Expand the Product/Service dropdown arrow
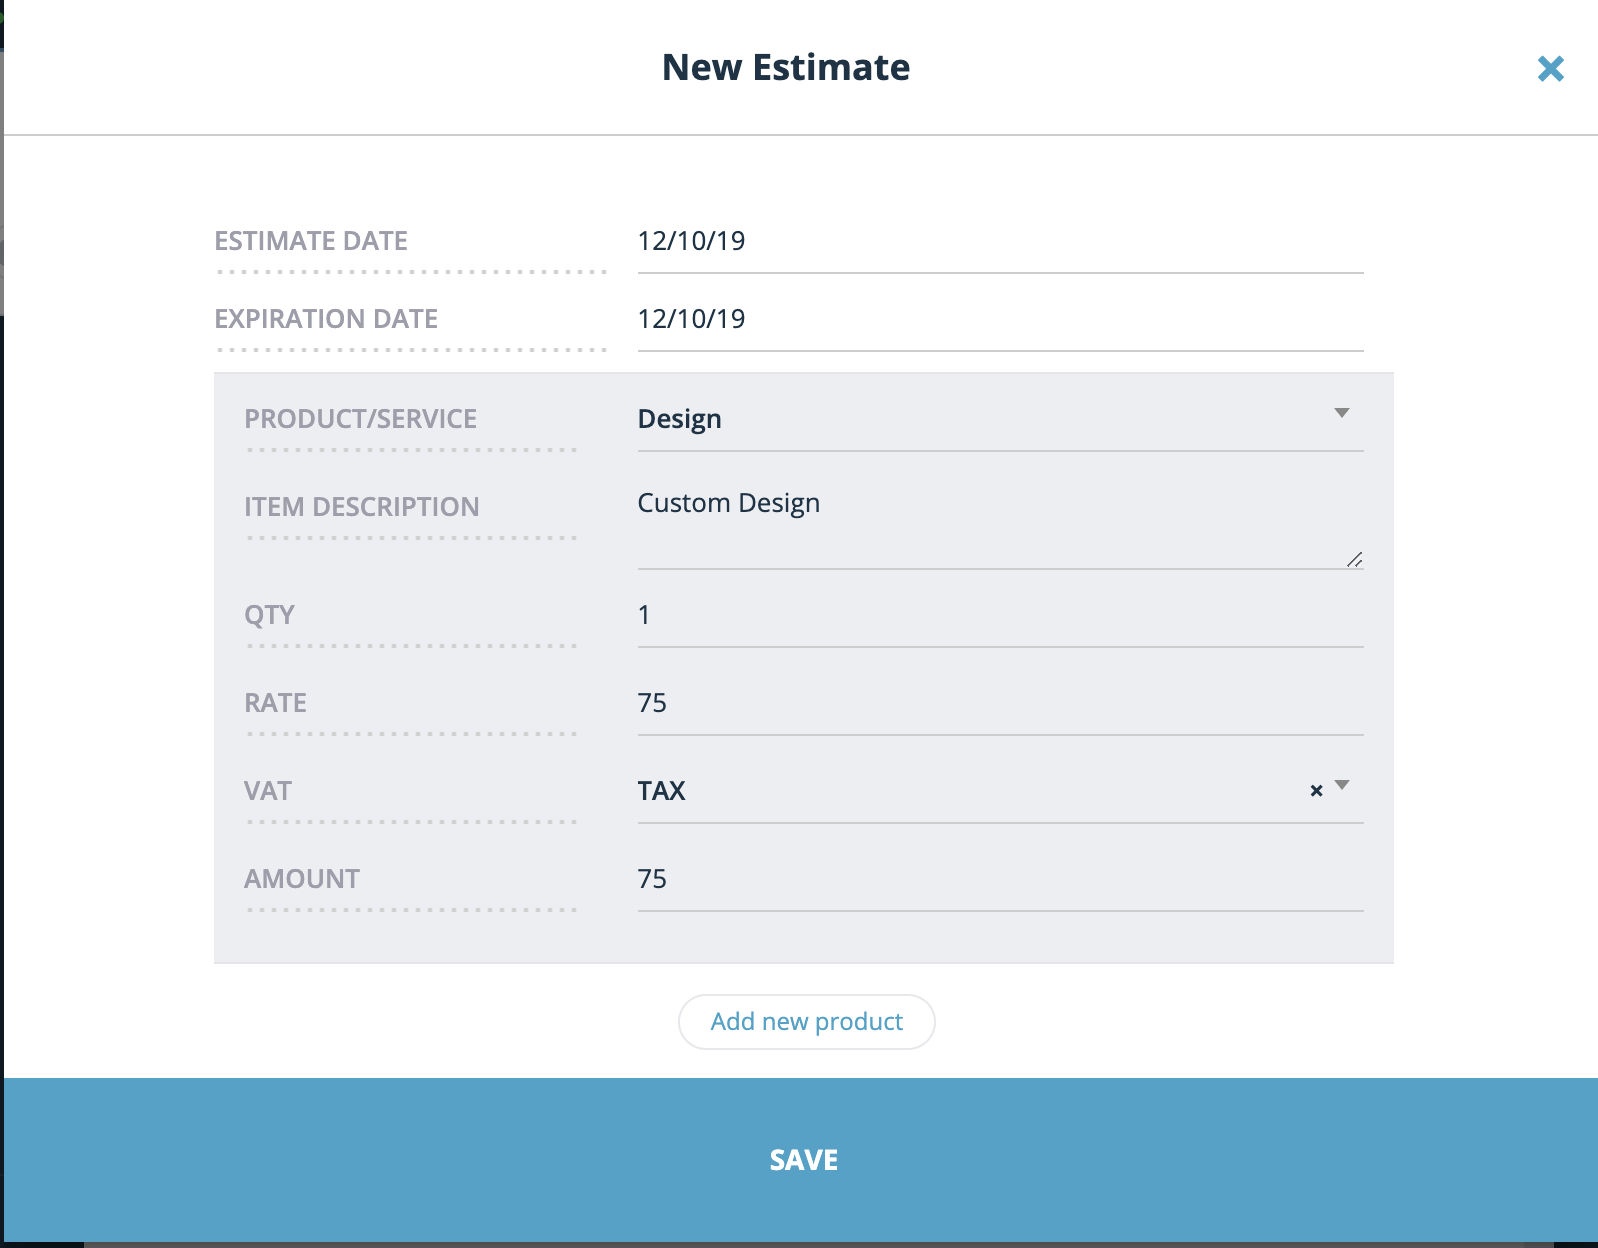This screenshot has width=1598, height=1248. [1342, 413]
